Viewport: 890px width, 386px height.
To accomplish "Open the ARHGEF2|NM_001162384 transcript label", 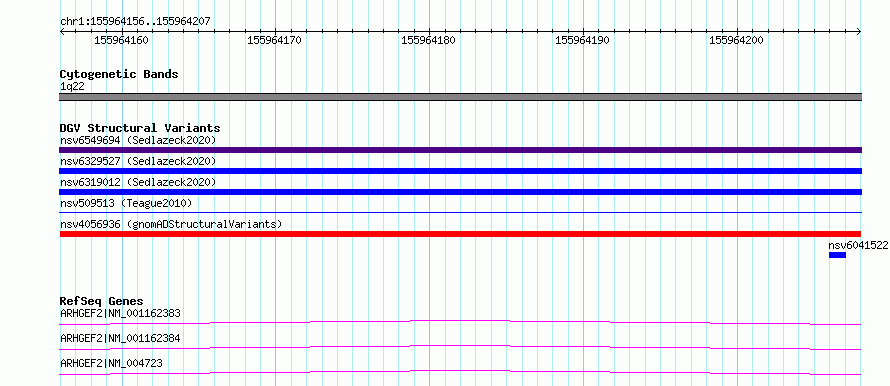I will [120, 338].
